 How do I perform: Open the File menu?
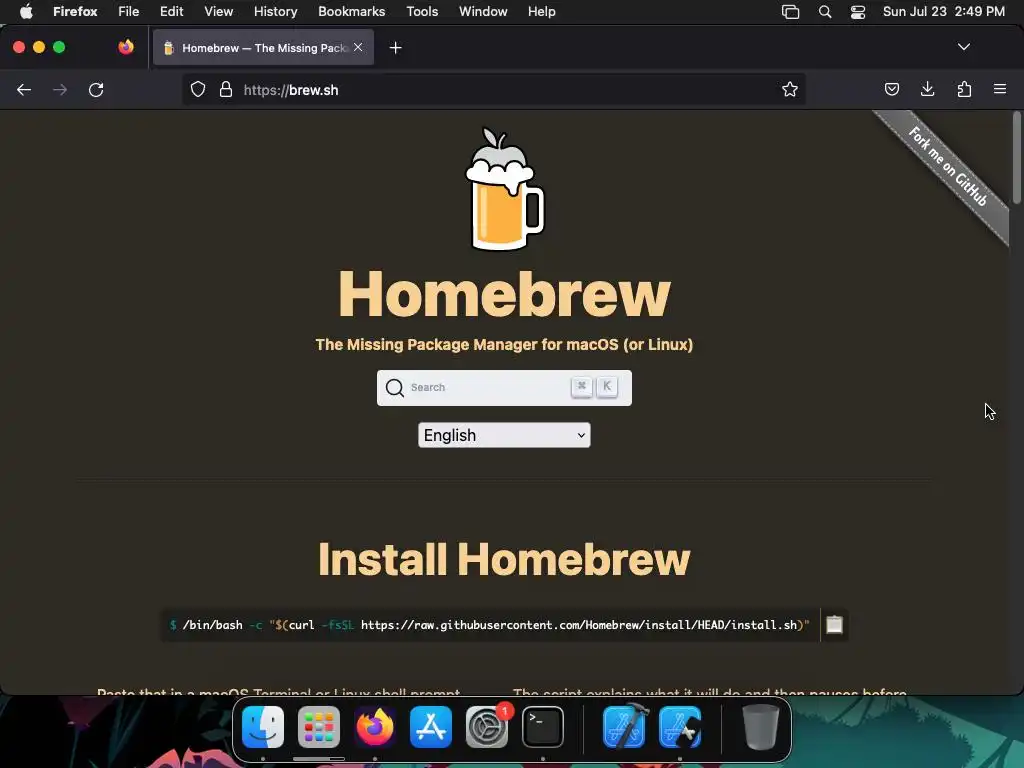tap(129, 12)
